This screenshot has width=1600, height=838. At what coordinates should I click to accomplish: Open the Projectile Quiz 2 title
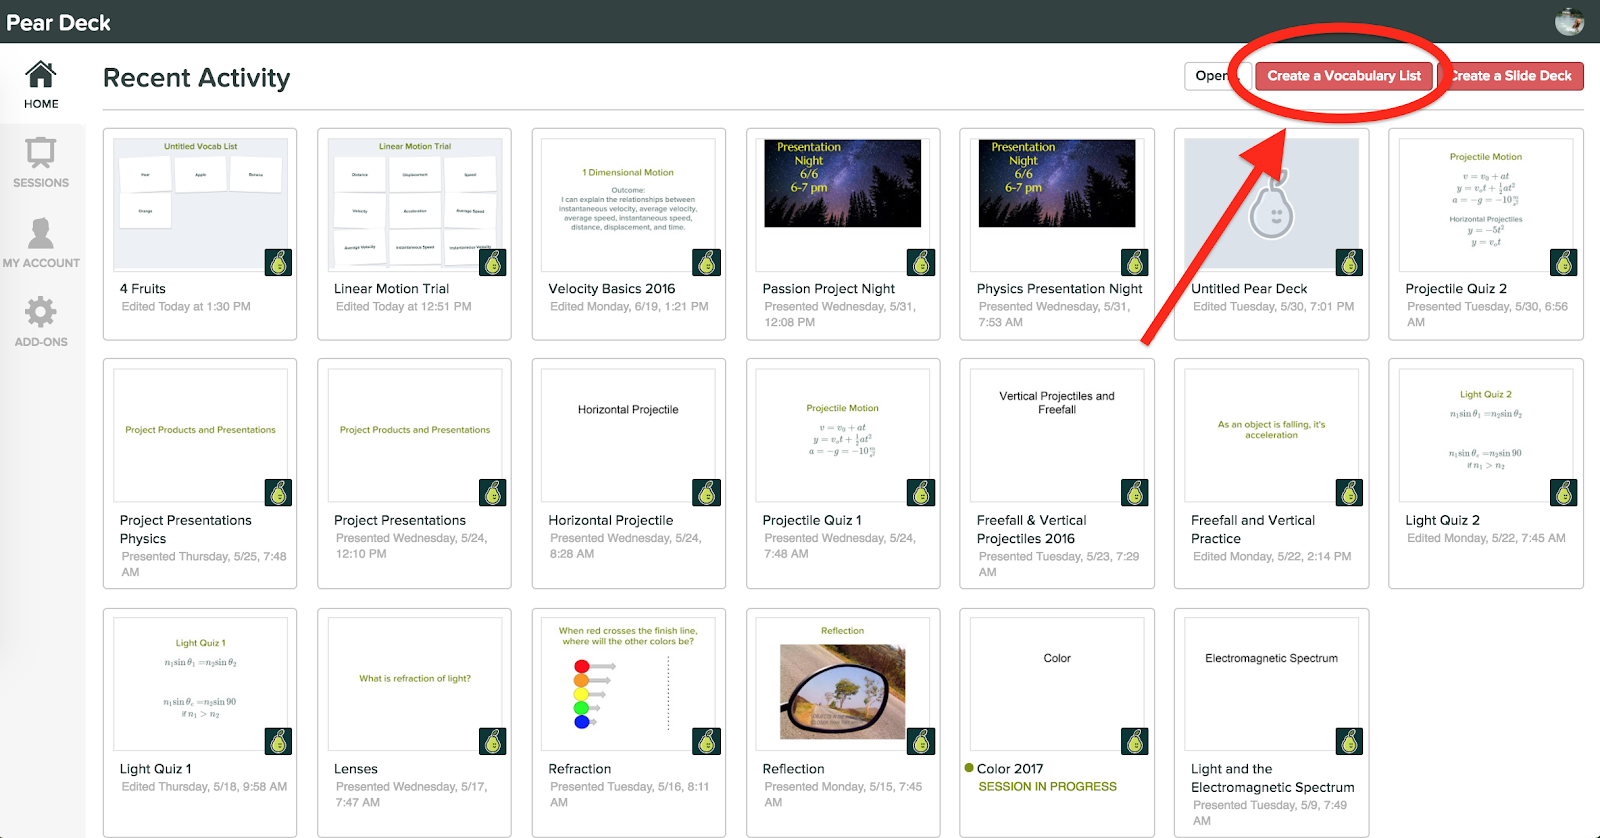1456,289
